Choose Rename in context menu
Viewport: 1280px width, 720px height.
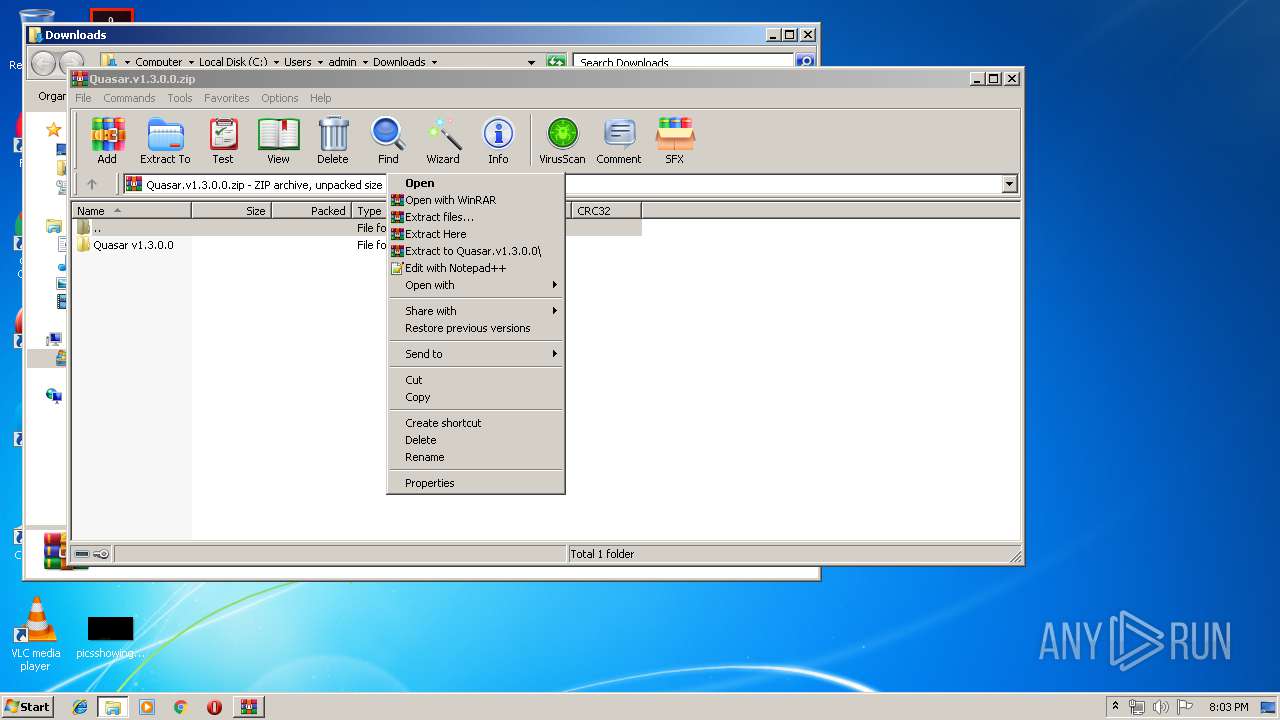click(476, 457)
